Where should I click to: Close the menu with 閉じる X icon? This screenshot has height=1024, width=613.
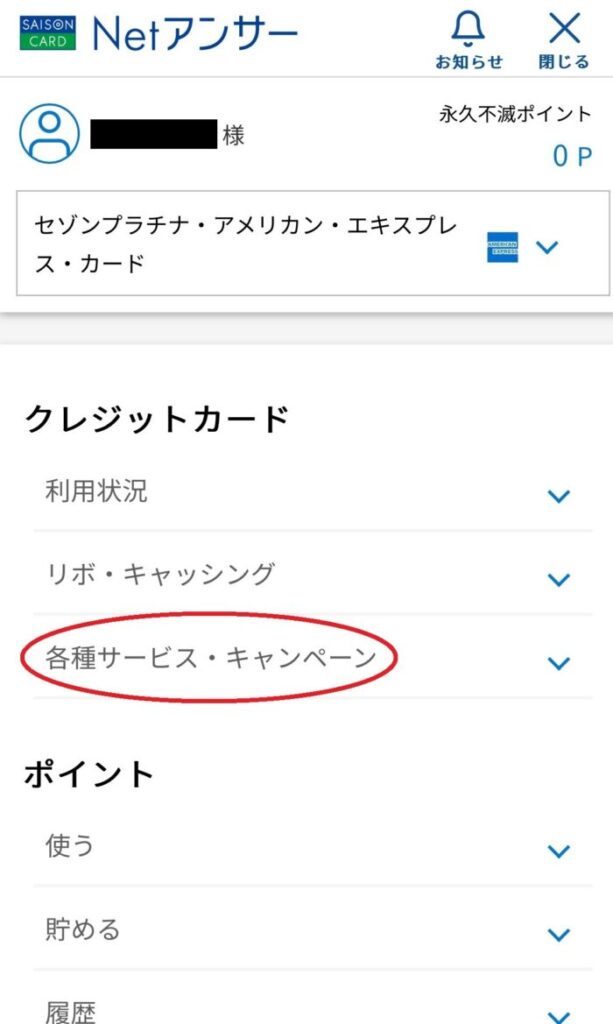[x=564, y=40]
